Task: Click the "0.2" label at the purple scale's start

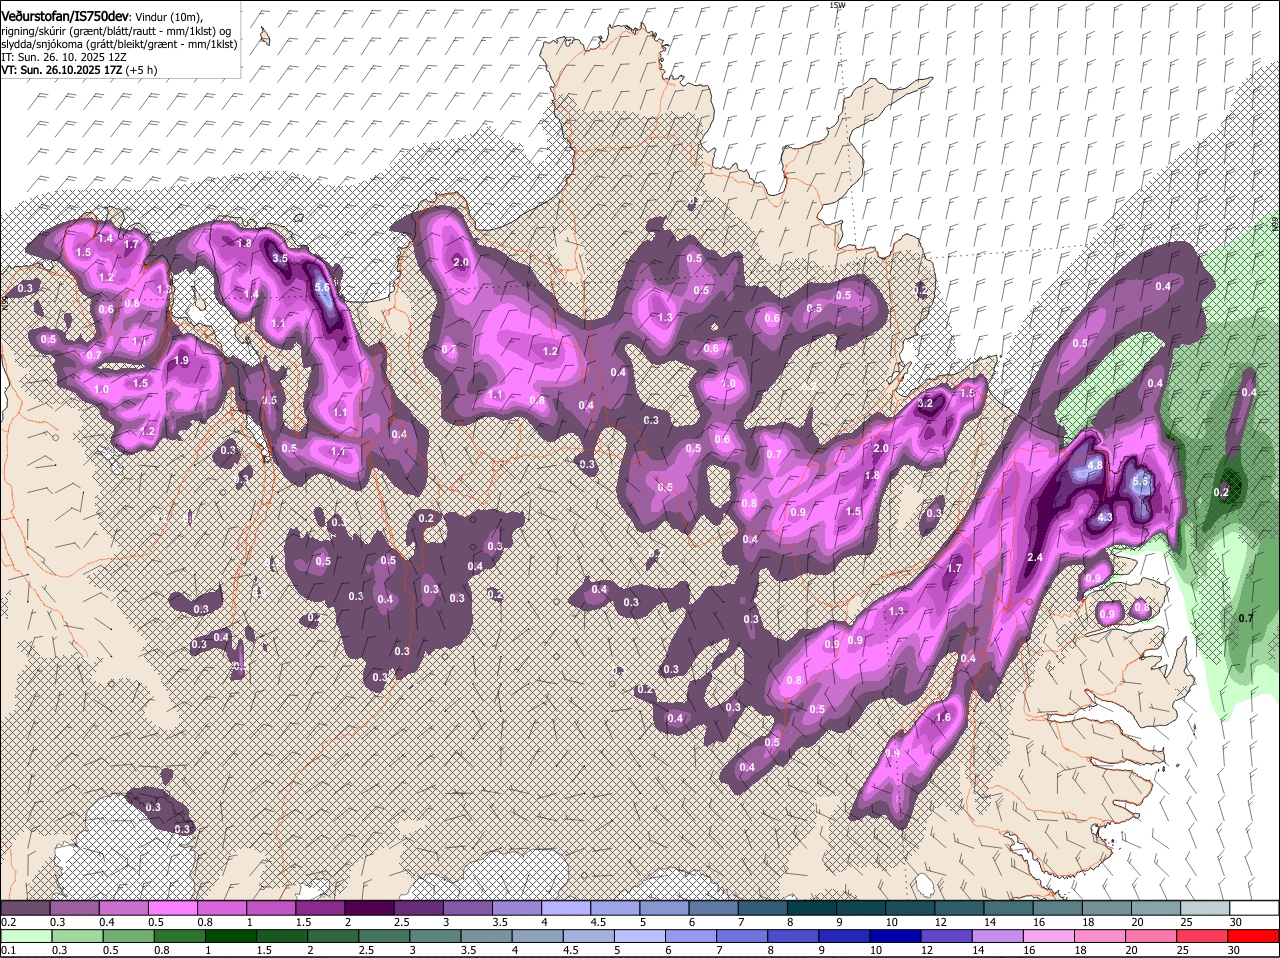Action: pos(8,921)
